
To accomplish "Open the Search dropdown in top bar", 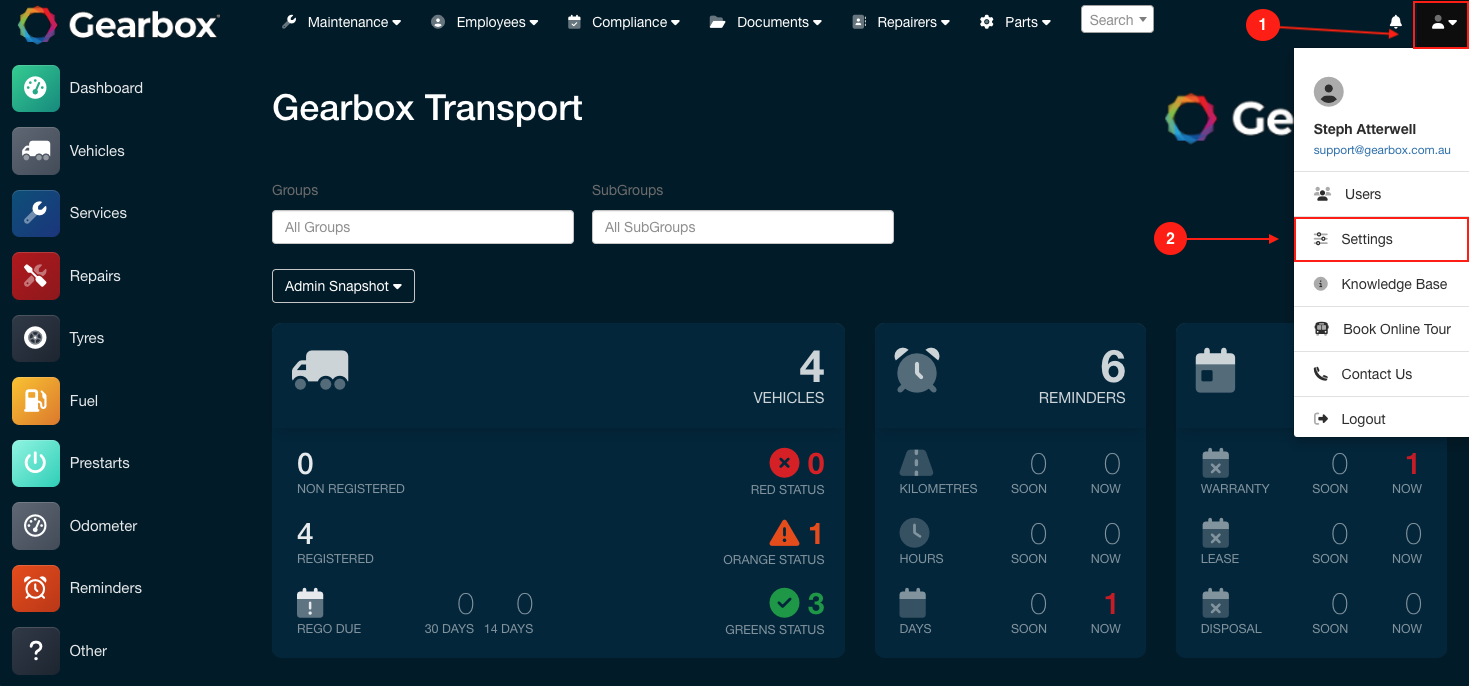I will pyautogui.click(x=1117, y=20).
